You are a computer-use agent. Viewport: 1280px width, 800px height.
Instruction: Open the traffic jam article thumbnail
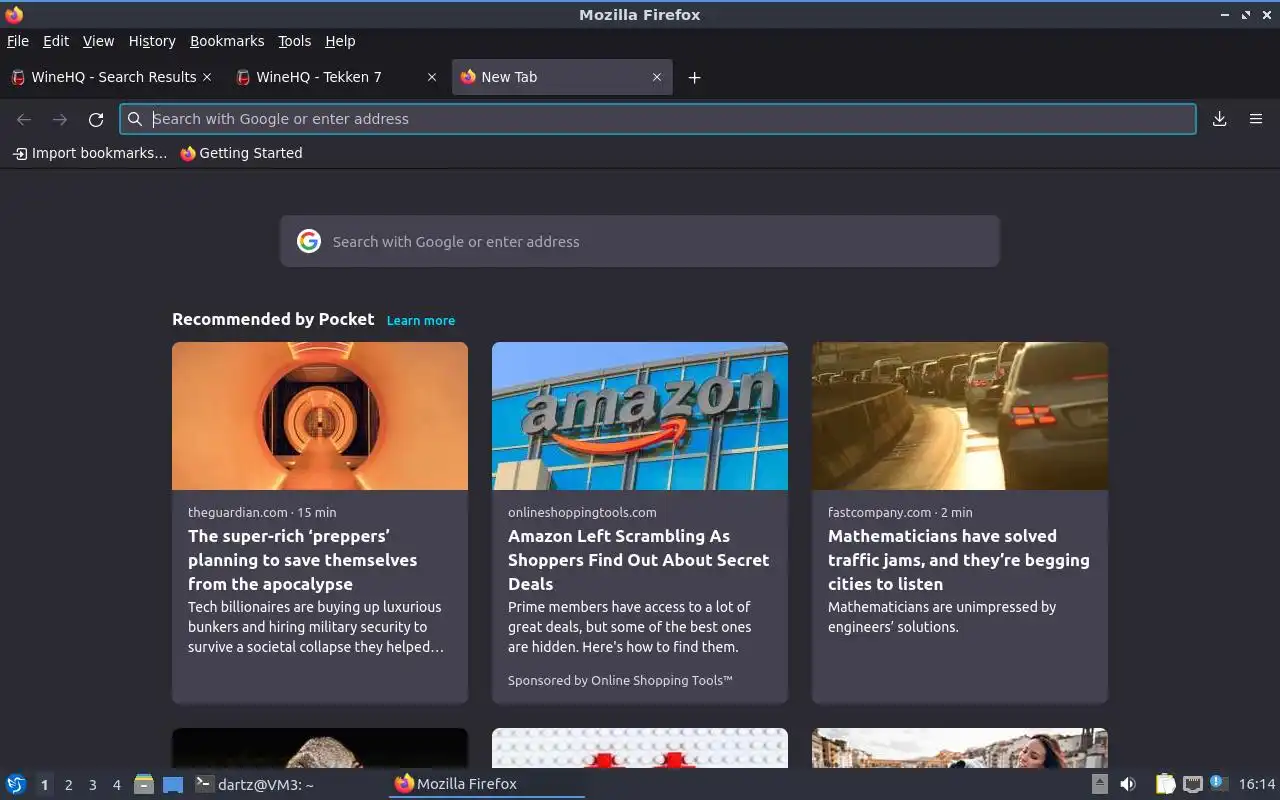[960, 416]
